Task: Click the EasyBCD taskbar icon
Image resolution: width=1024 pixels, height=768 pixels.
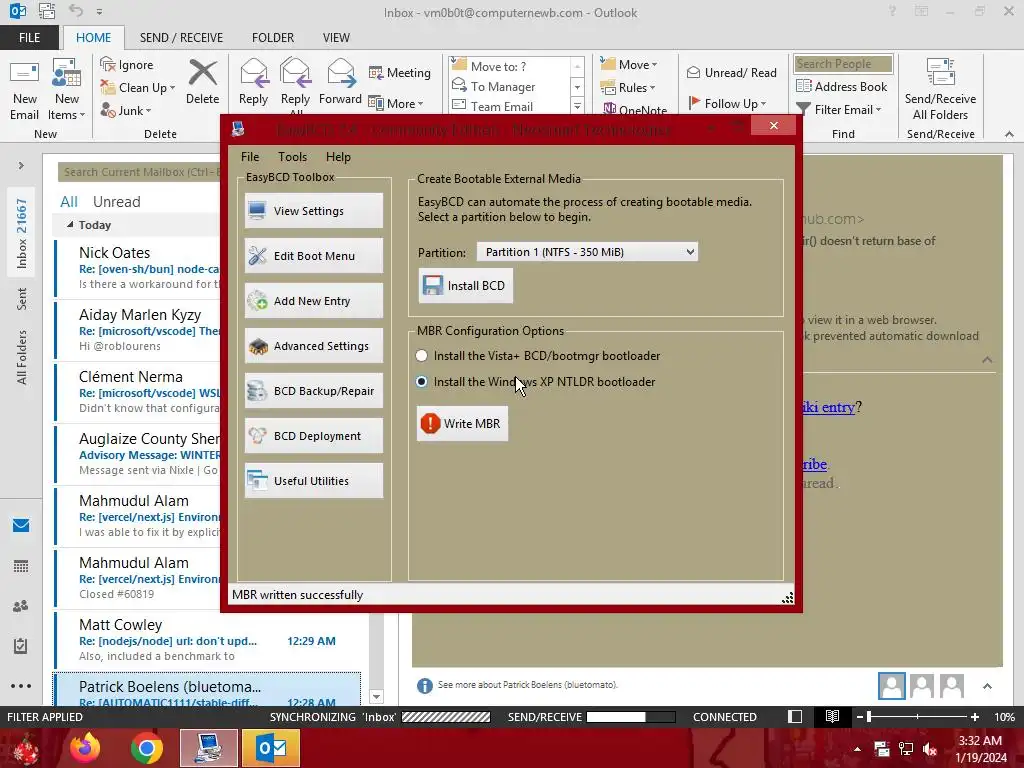Action: point(209,748)
